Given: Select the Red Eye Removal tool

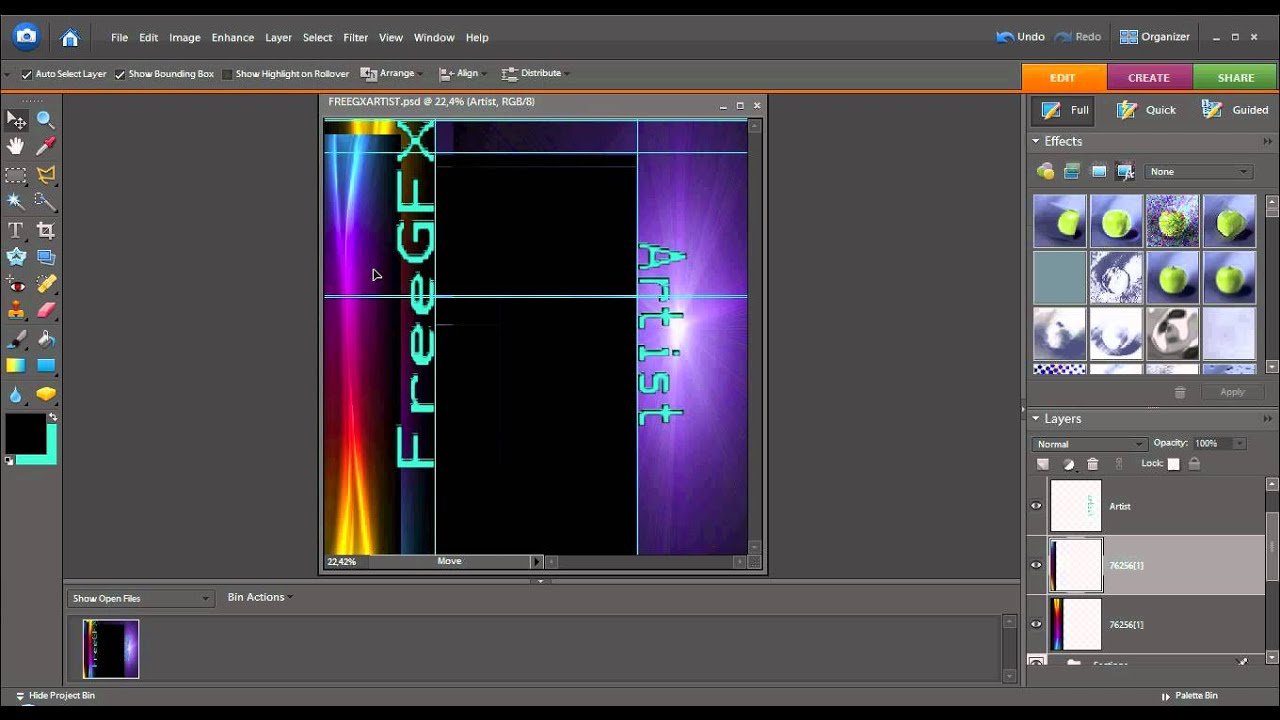Looking at the screenshot, I should coord(16,285).
